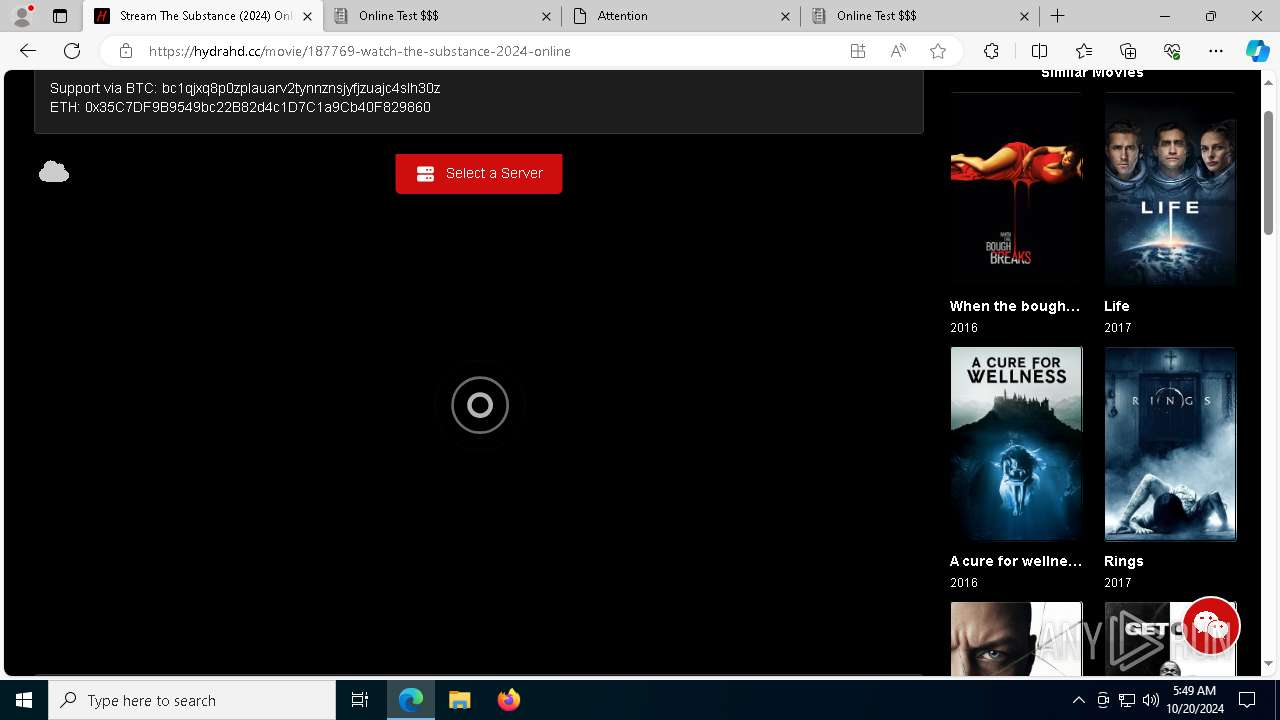The height and width of the screenshot is (720, 1280).
Task: Open Microsoft Edge taskbar icon
Action: pyautogui.click(x=411, y=700)
